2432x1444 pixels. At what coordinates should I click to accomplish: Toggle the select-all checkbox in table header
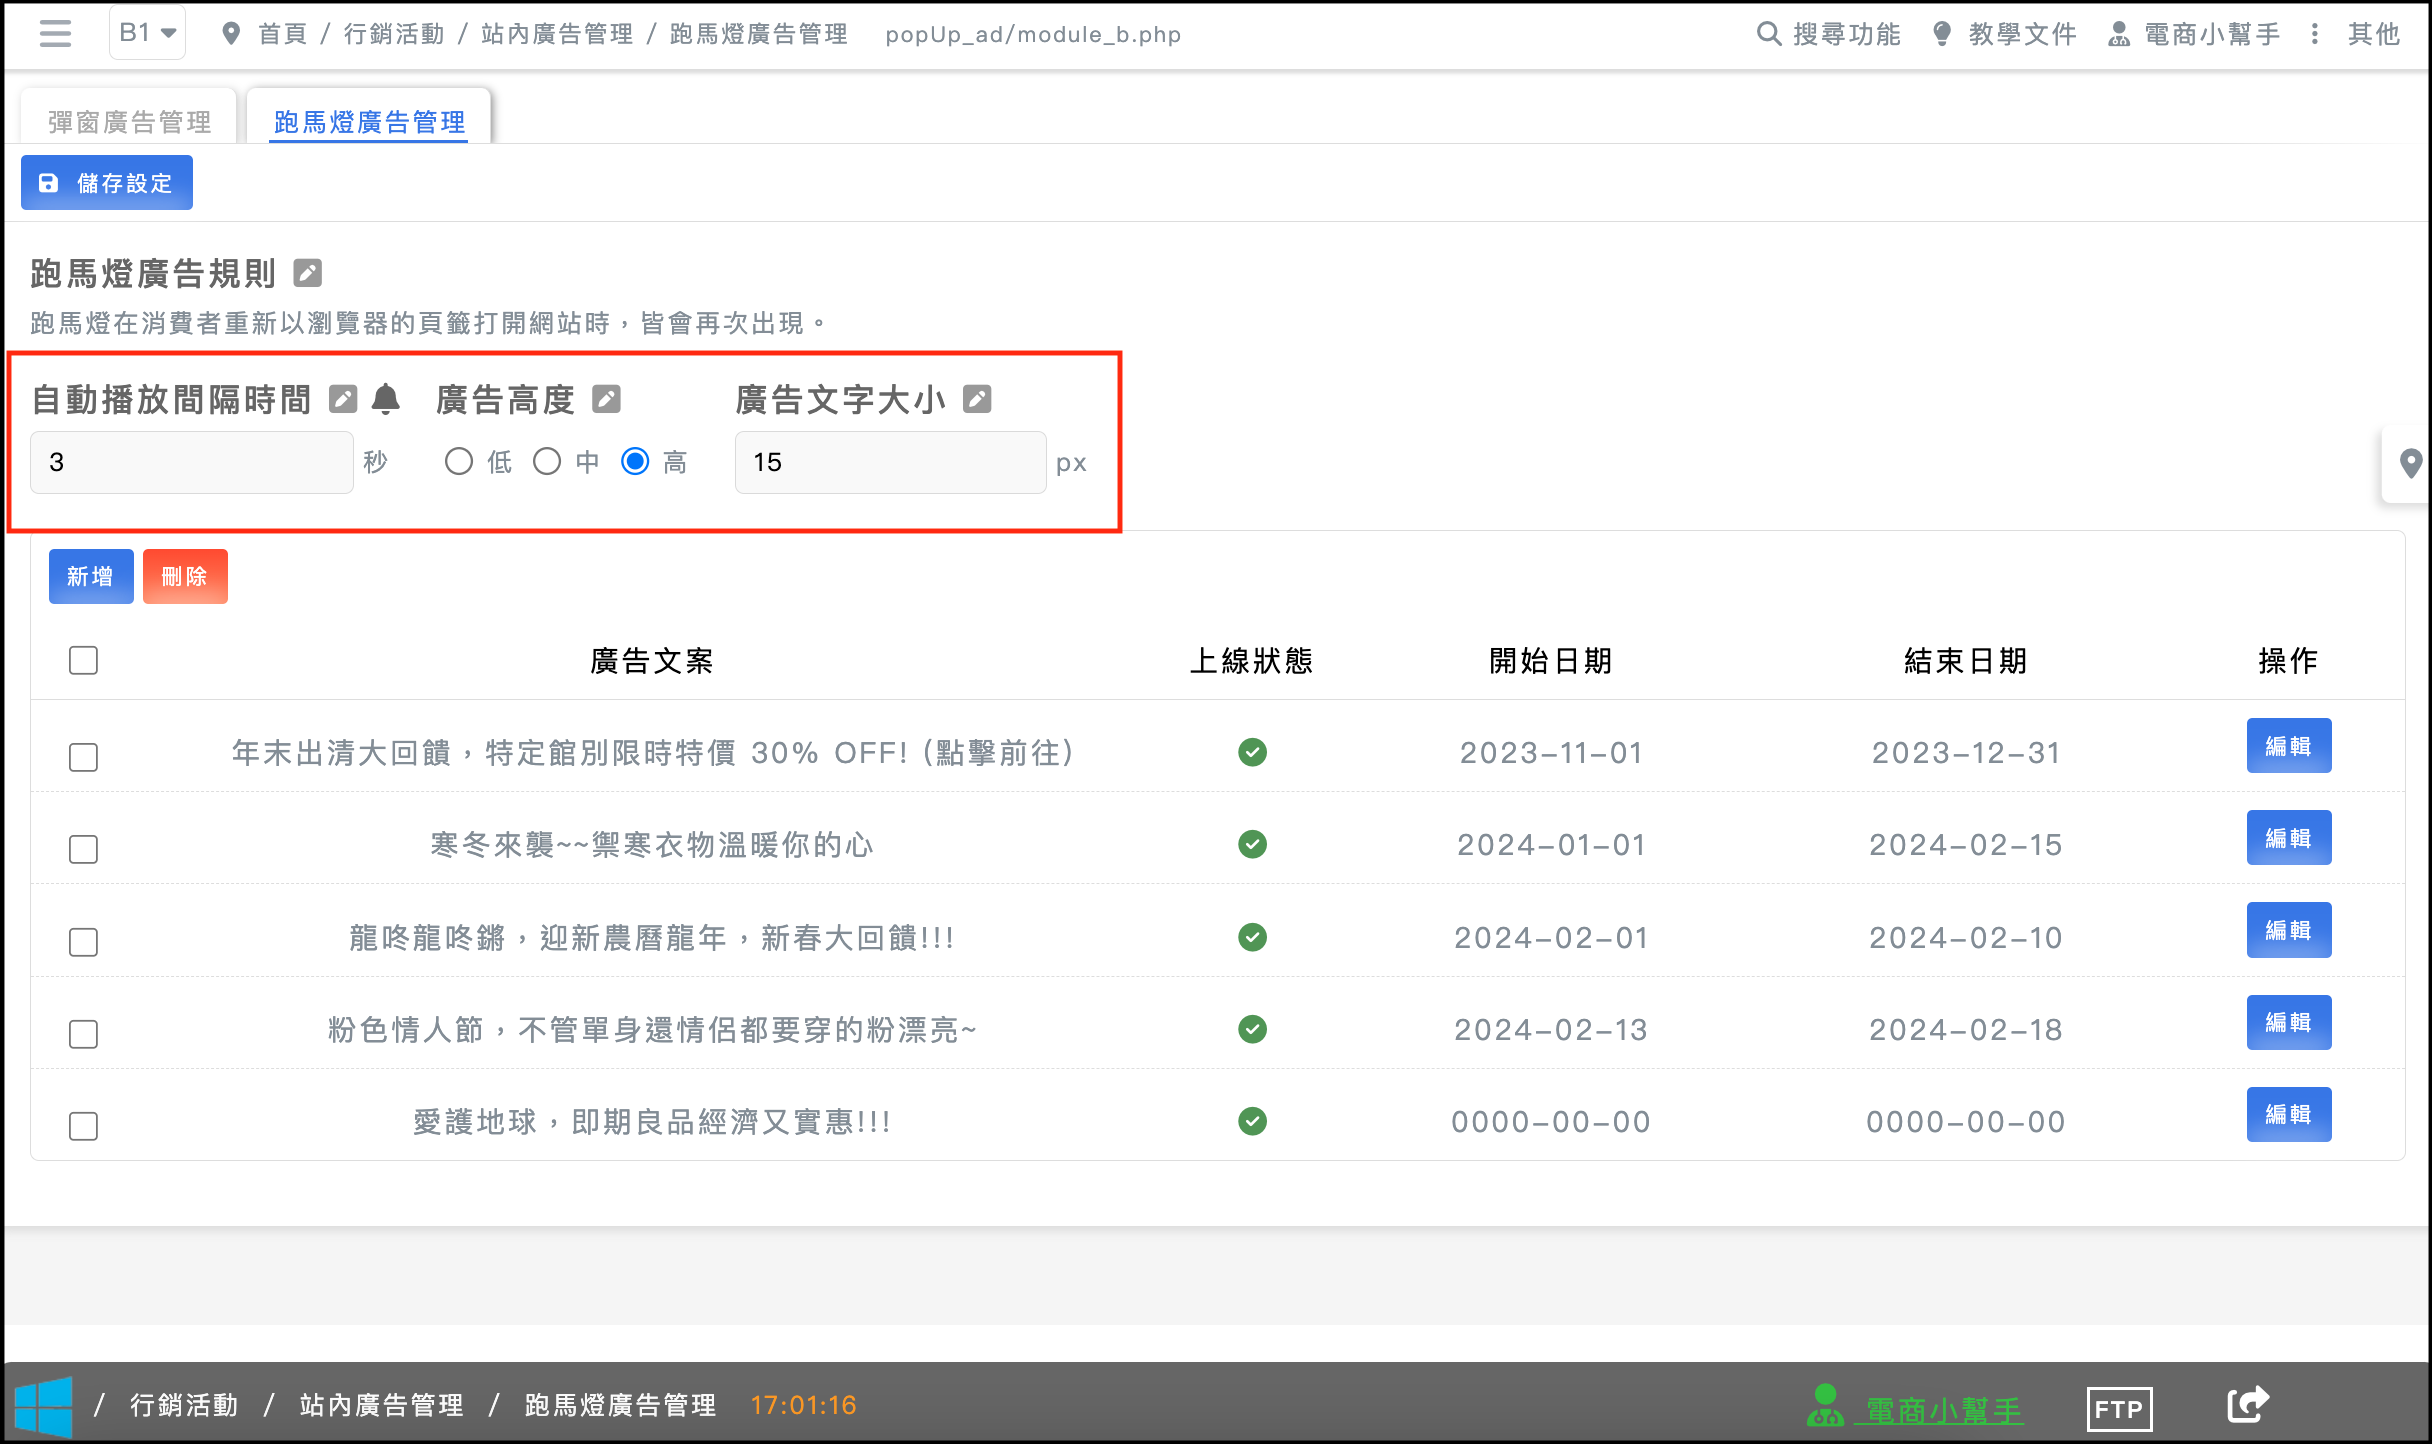83,660
